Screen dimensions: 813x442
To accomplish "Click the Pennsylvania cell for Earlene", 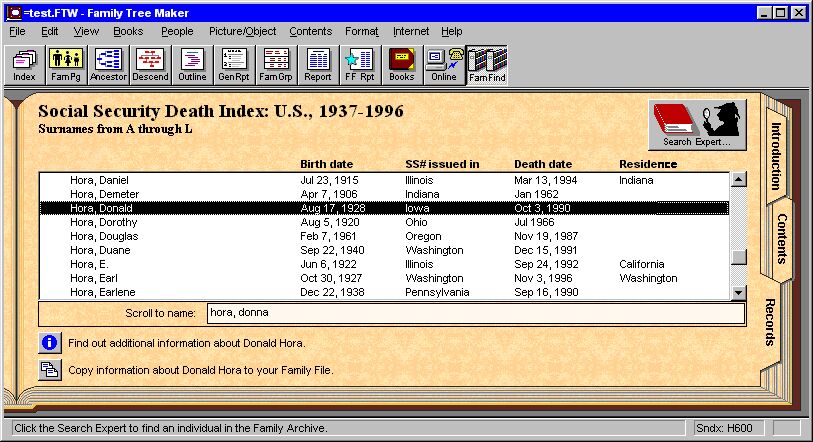I will [x=437, y=292].
